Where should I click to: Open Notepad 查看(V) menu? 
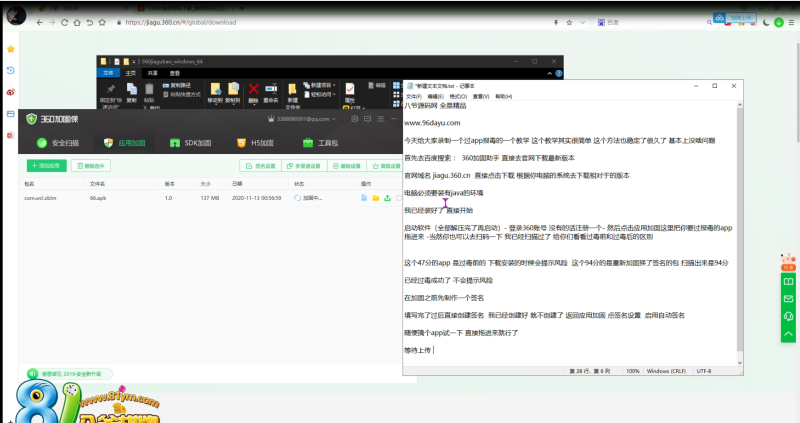click(x=481, y=96)
